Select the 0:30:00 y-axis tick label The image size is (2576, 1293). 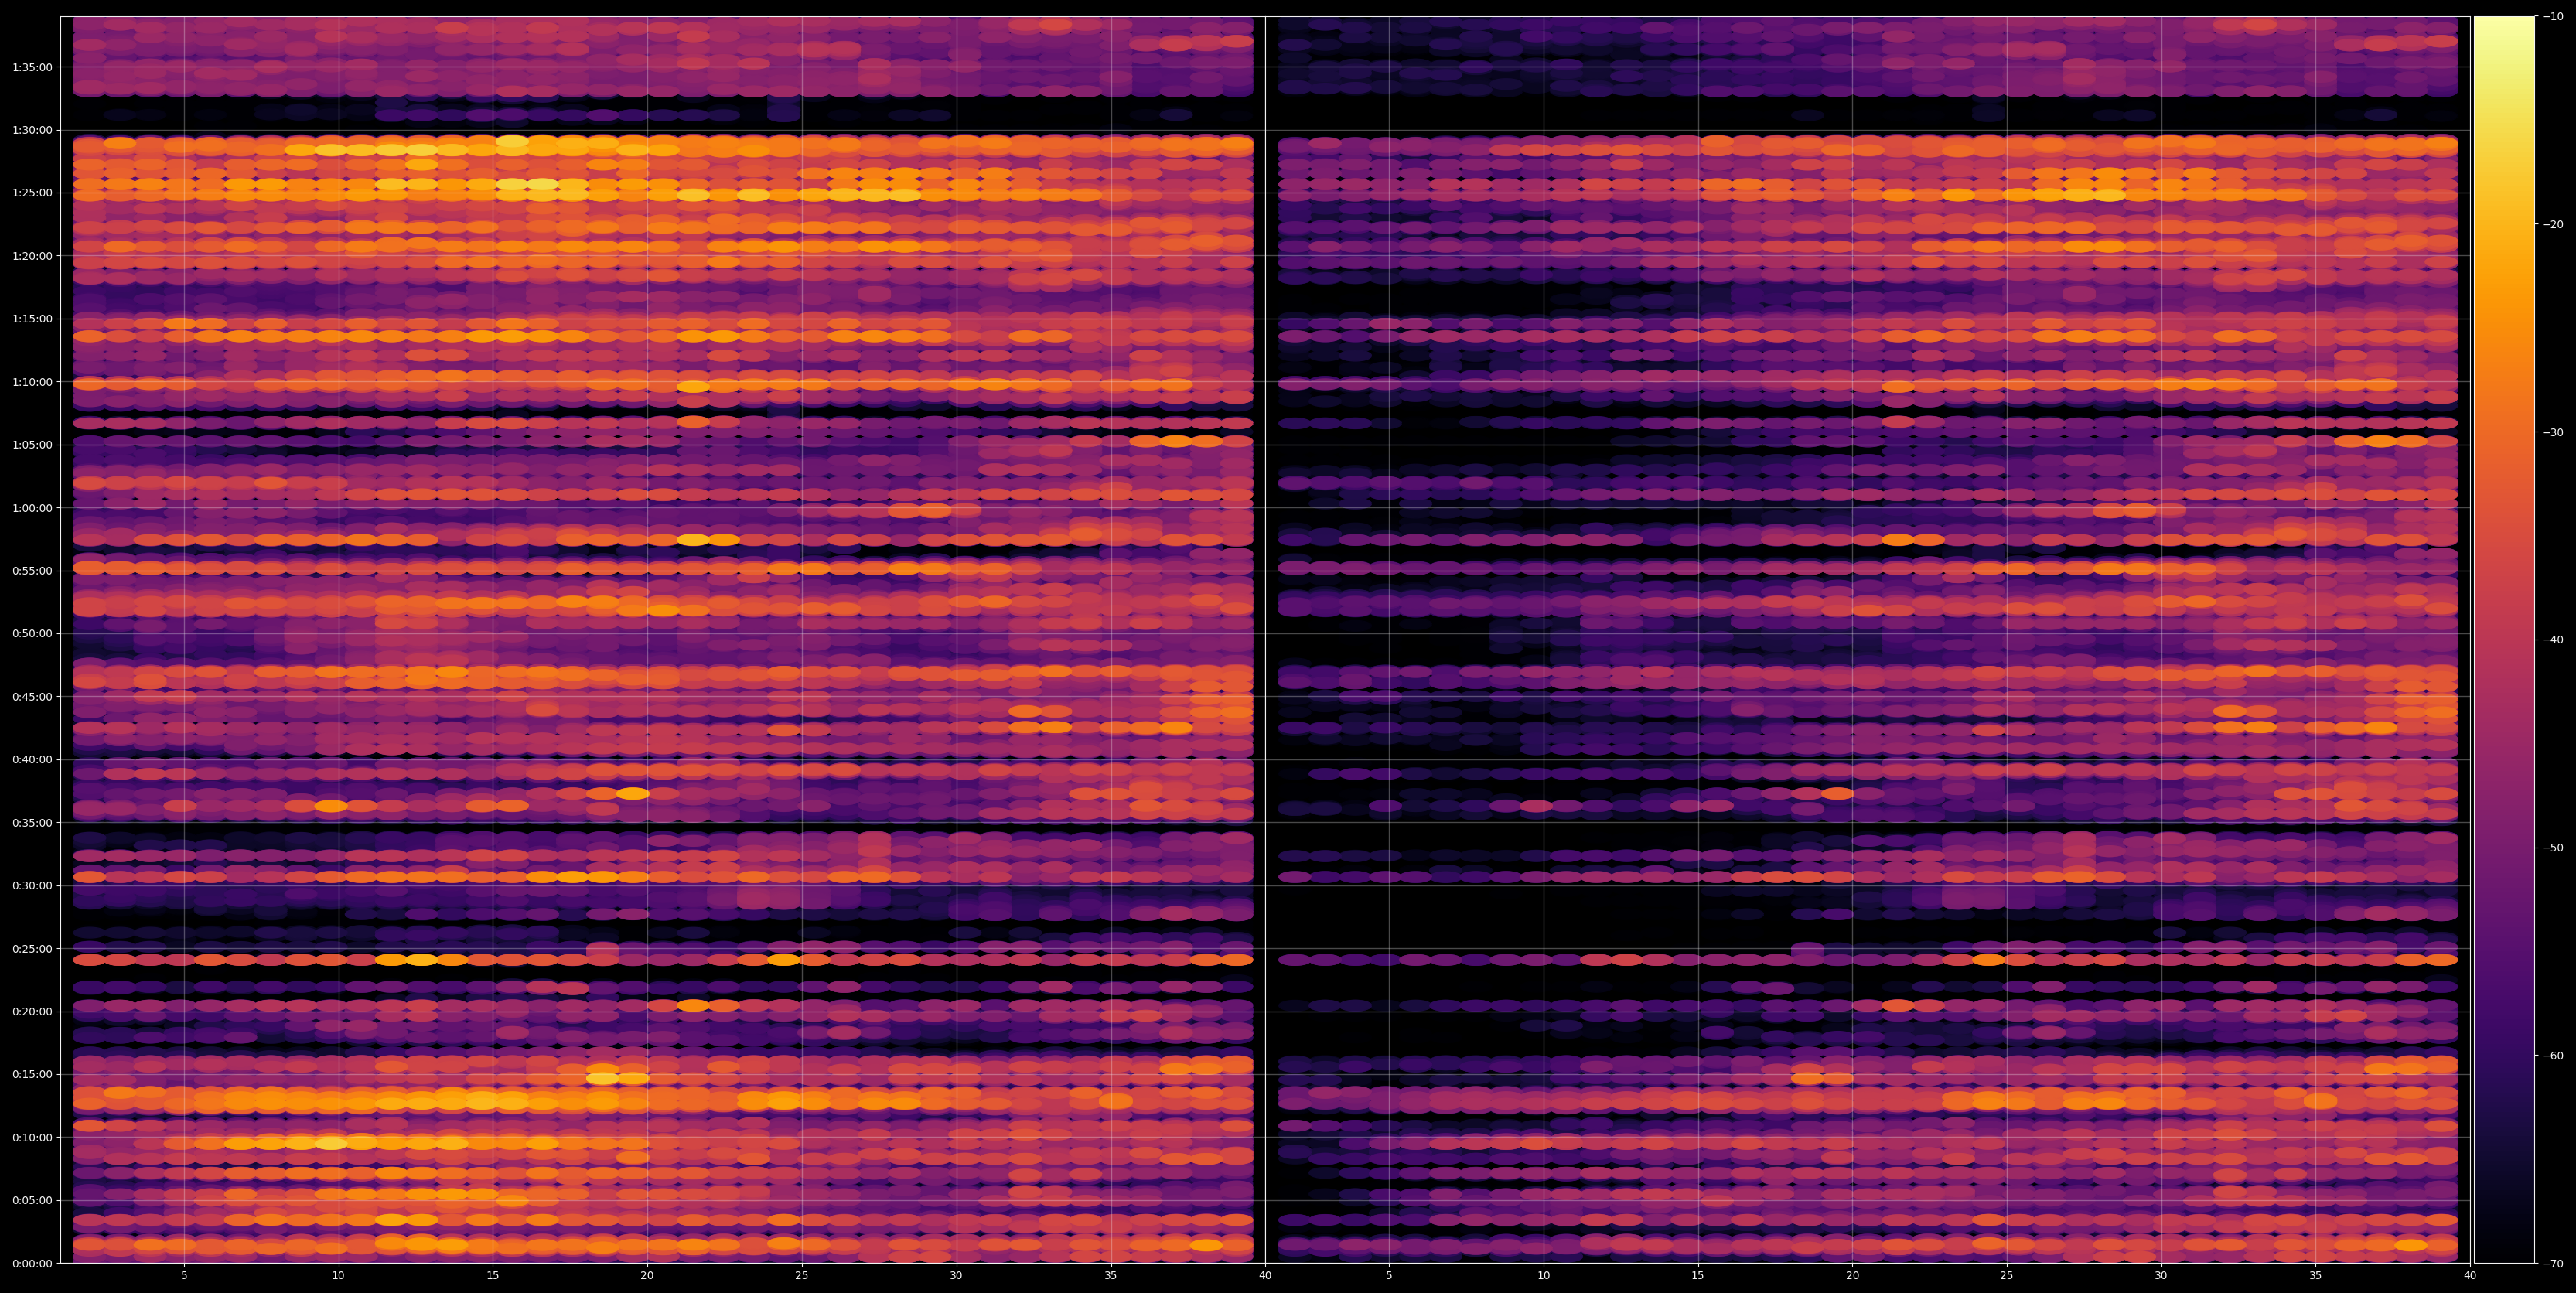pos(32,885)
